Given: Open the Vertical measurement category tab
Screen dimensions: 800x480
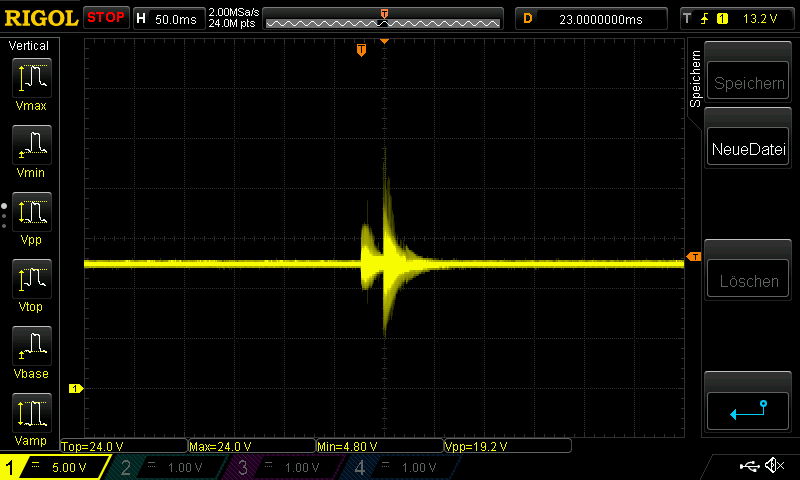Looking at the screenshot, I should pos(29,46).
